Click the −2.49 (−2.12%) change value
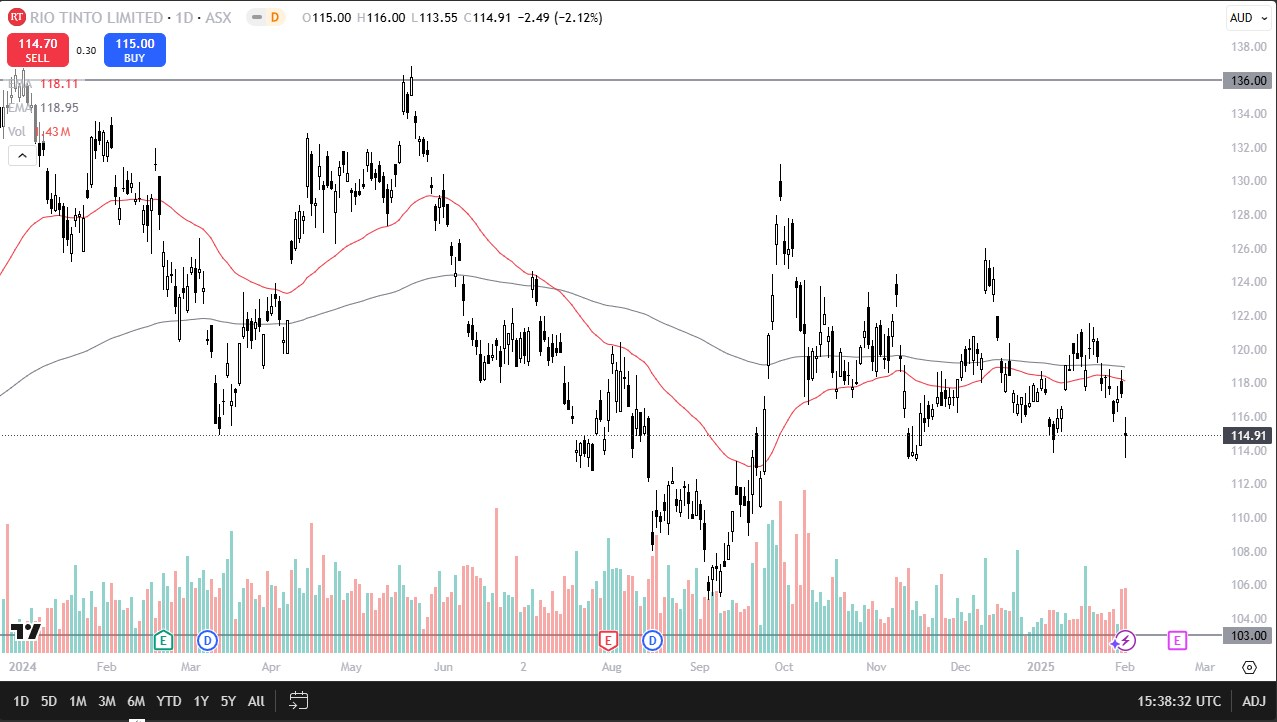The width and height of the screenshot is (1277, 722). tap(561, 18)
